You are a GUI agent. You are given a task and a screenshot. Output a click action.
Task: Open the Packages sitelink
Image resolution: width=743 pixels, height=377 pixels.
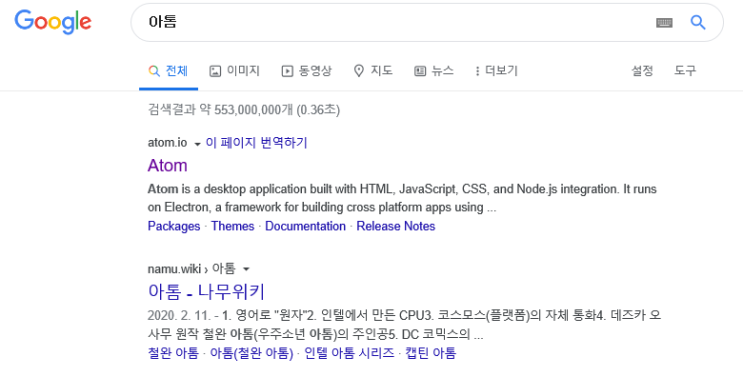coord(174,226)
